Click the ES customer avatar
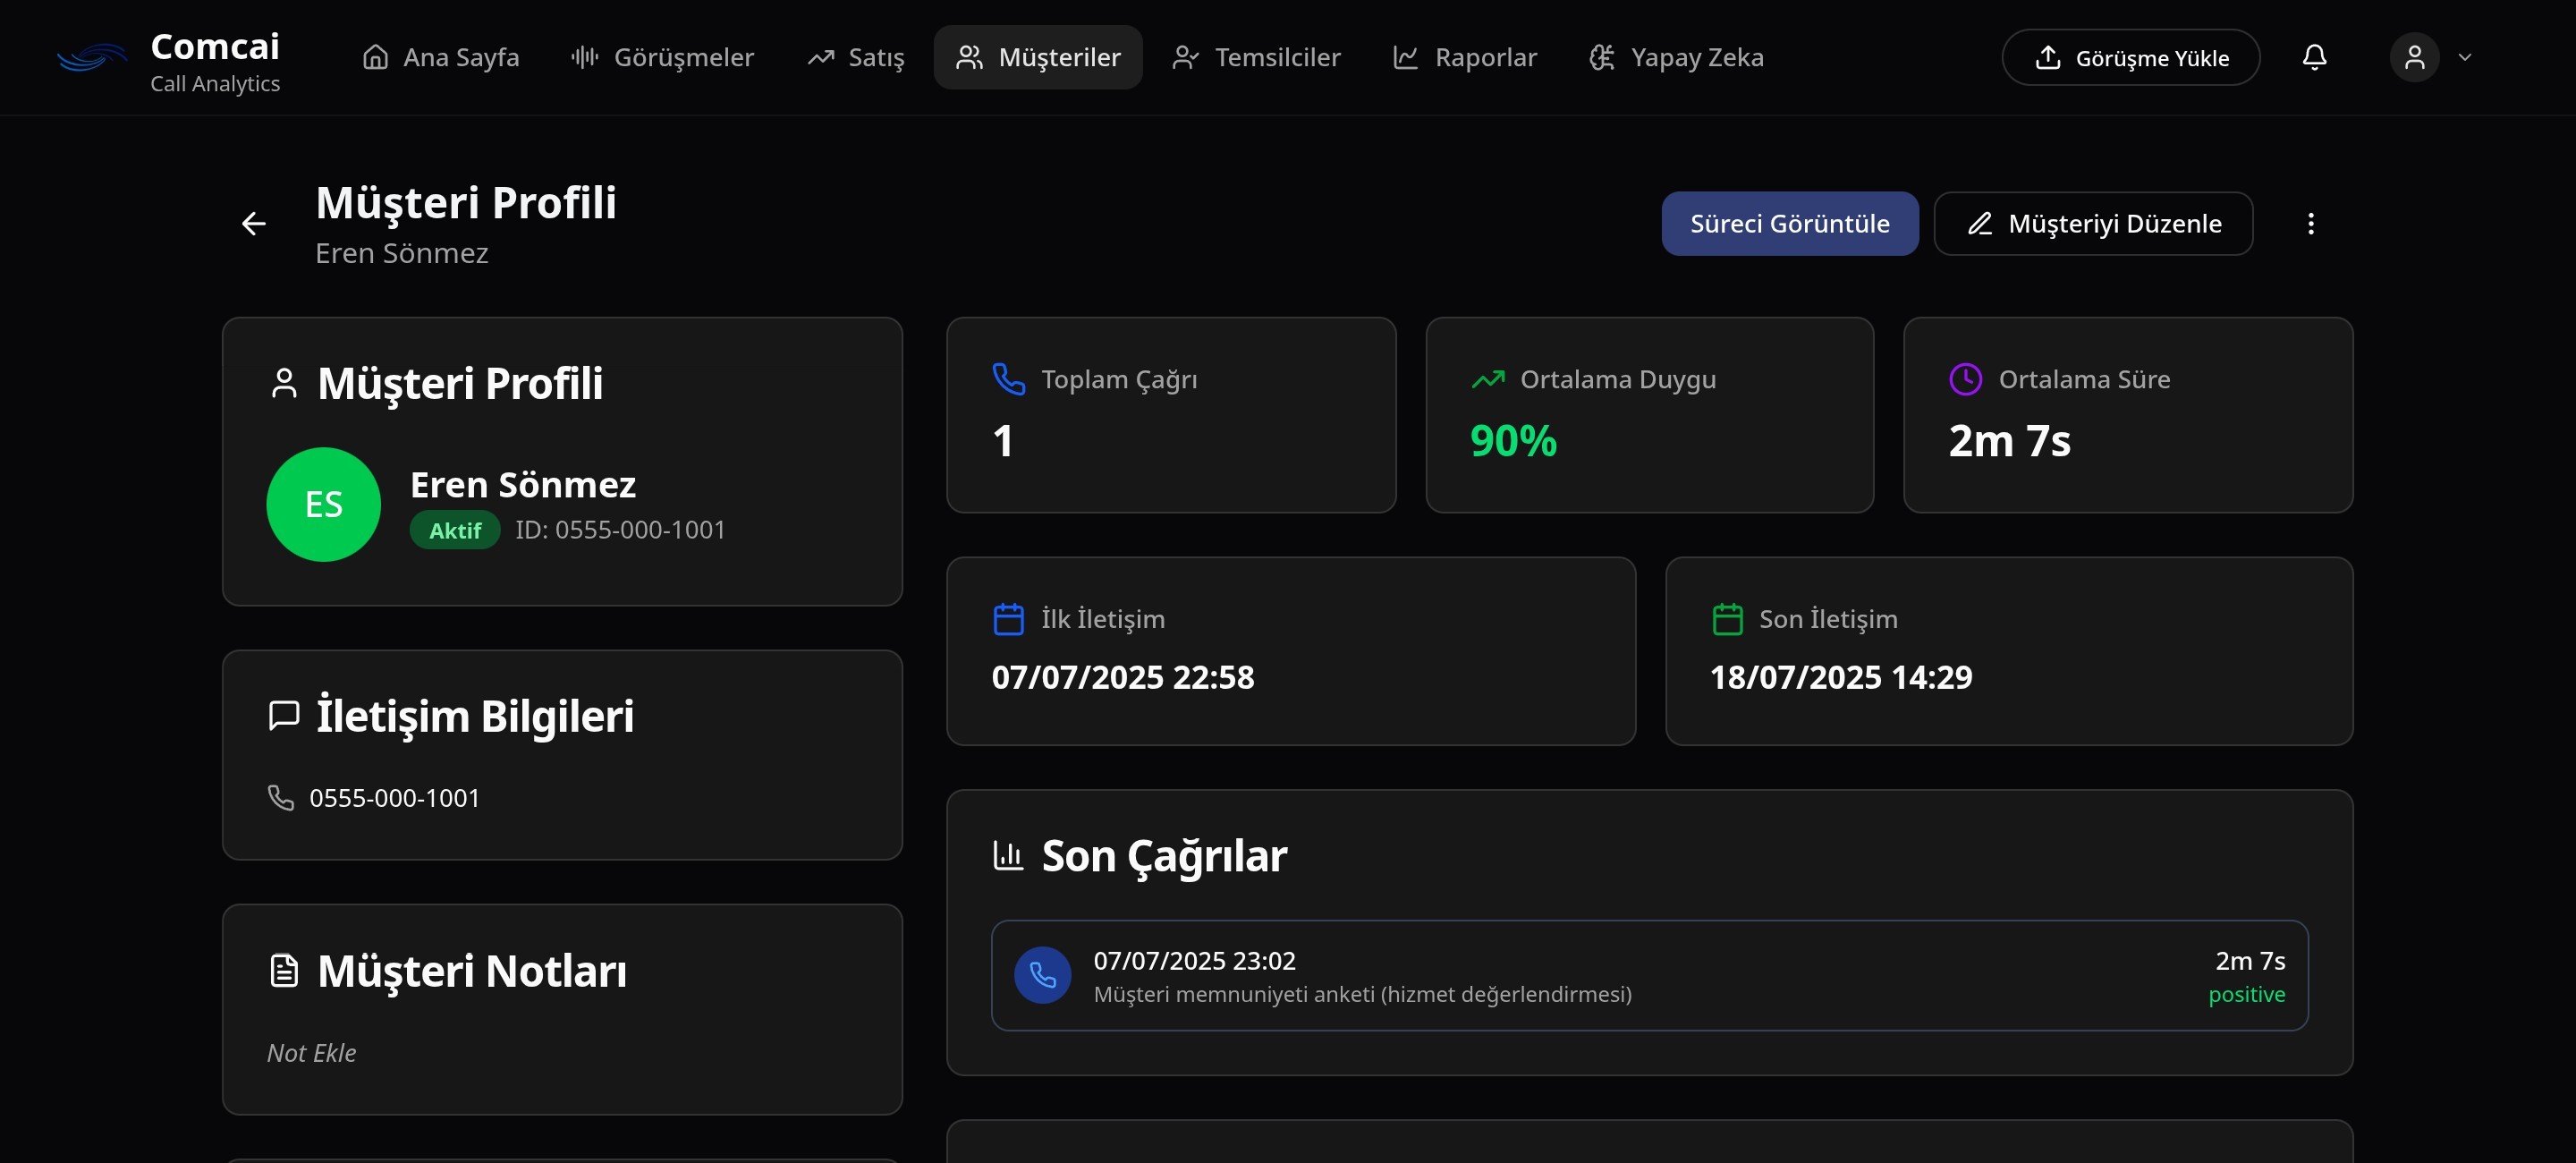The width and height of the screenshot is (2576, 1163). coord(323,504)
